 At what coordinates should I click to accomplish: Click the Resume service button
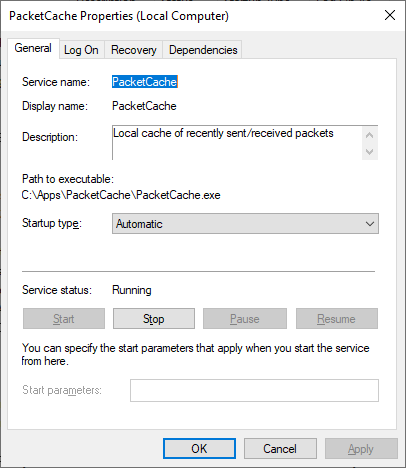coord(337,319)
